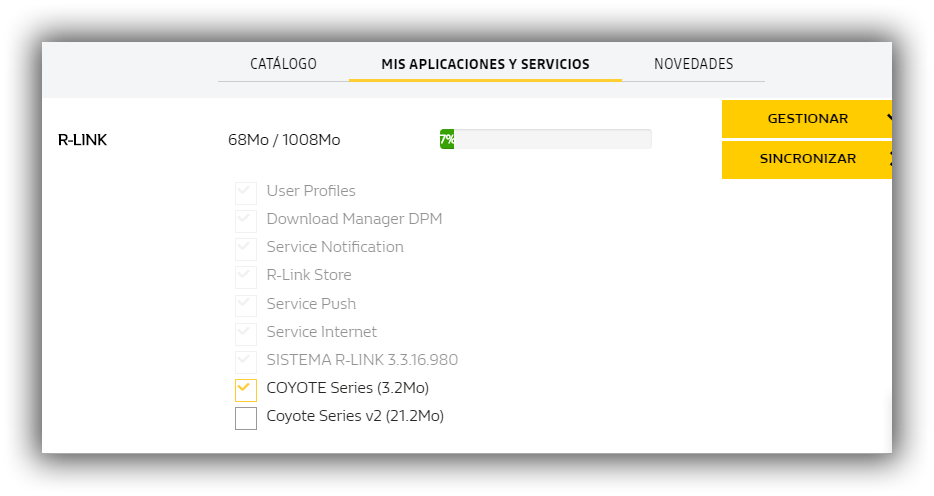The width and height of the screenshot is (934, 496).
Task: Toggle the R-Link Store checkbox
Action: [x=246, y=276]
